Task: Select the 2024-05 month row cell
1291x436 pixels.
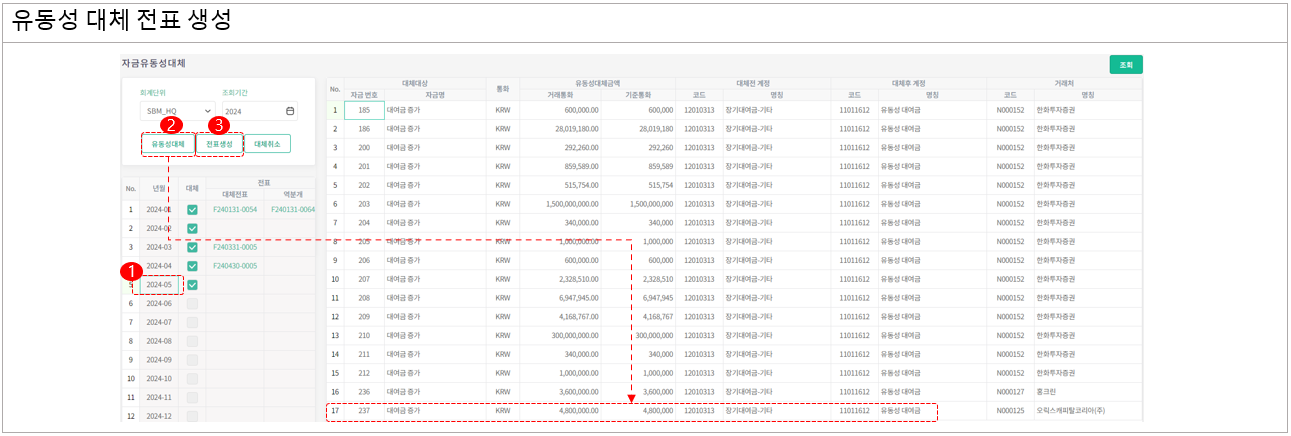Action: pyautogui.click(x=159, y=285)
